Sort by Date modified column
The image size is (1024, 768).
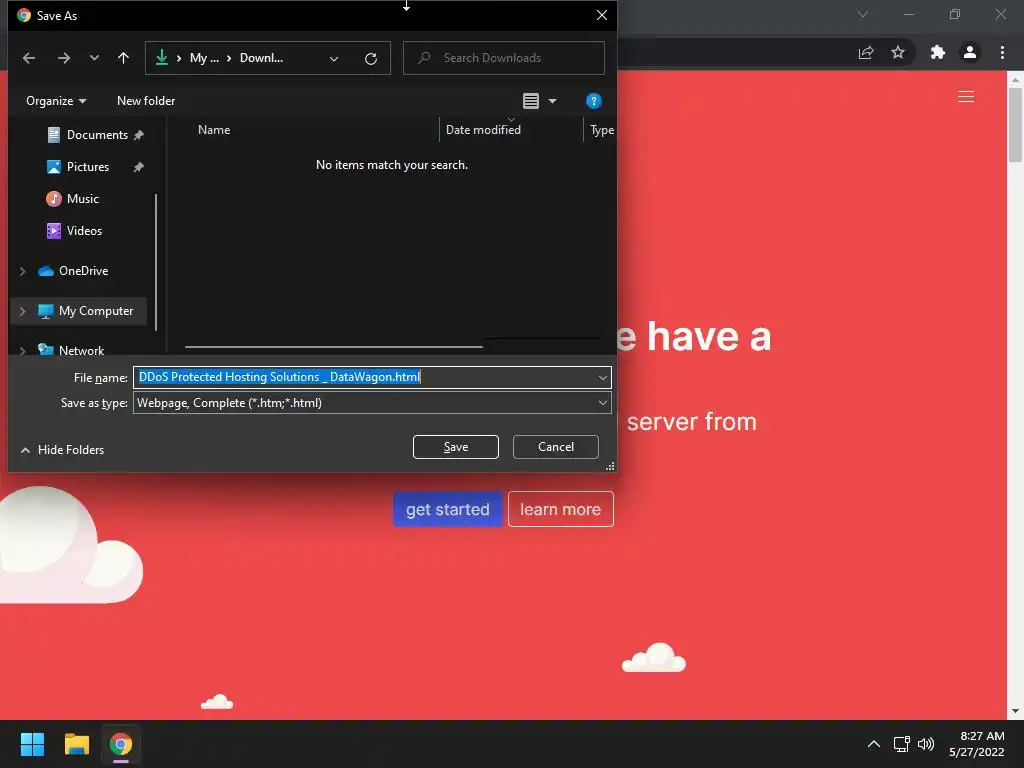483,130
